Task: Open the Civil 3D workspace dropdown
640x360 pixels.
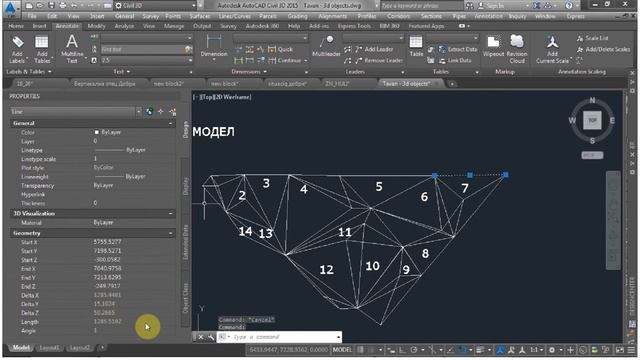Action: coord(155,6)
